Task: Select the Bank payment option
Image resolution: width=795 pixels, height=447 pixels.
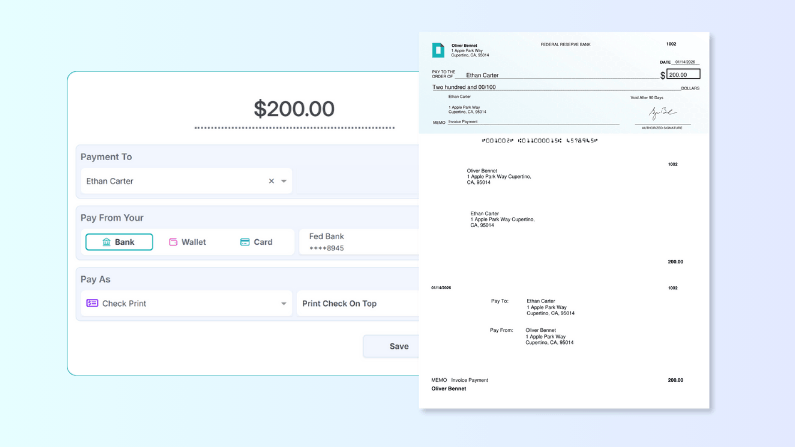Action: [119, 242]
